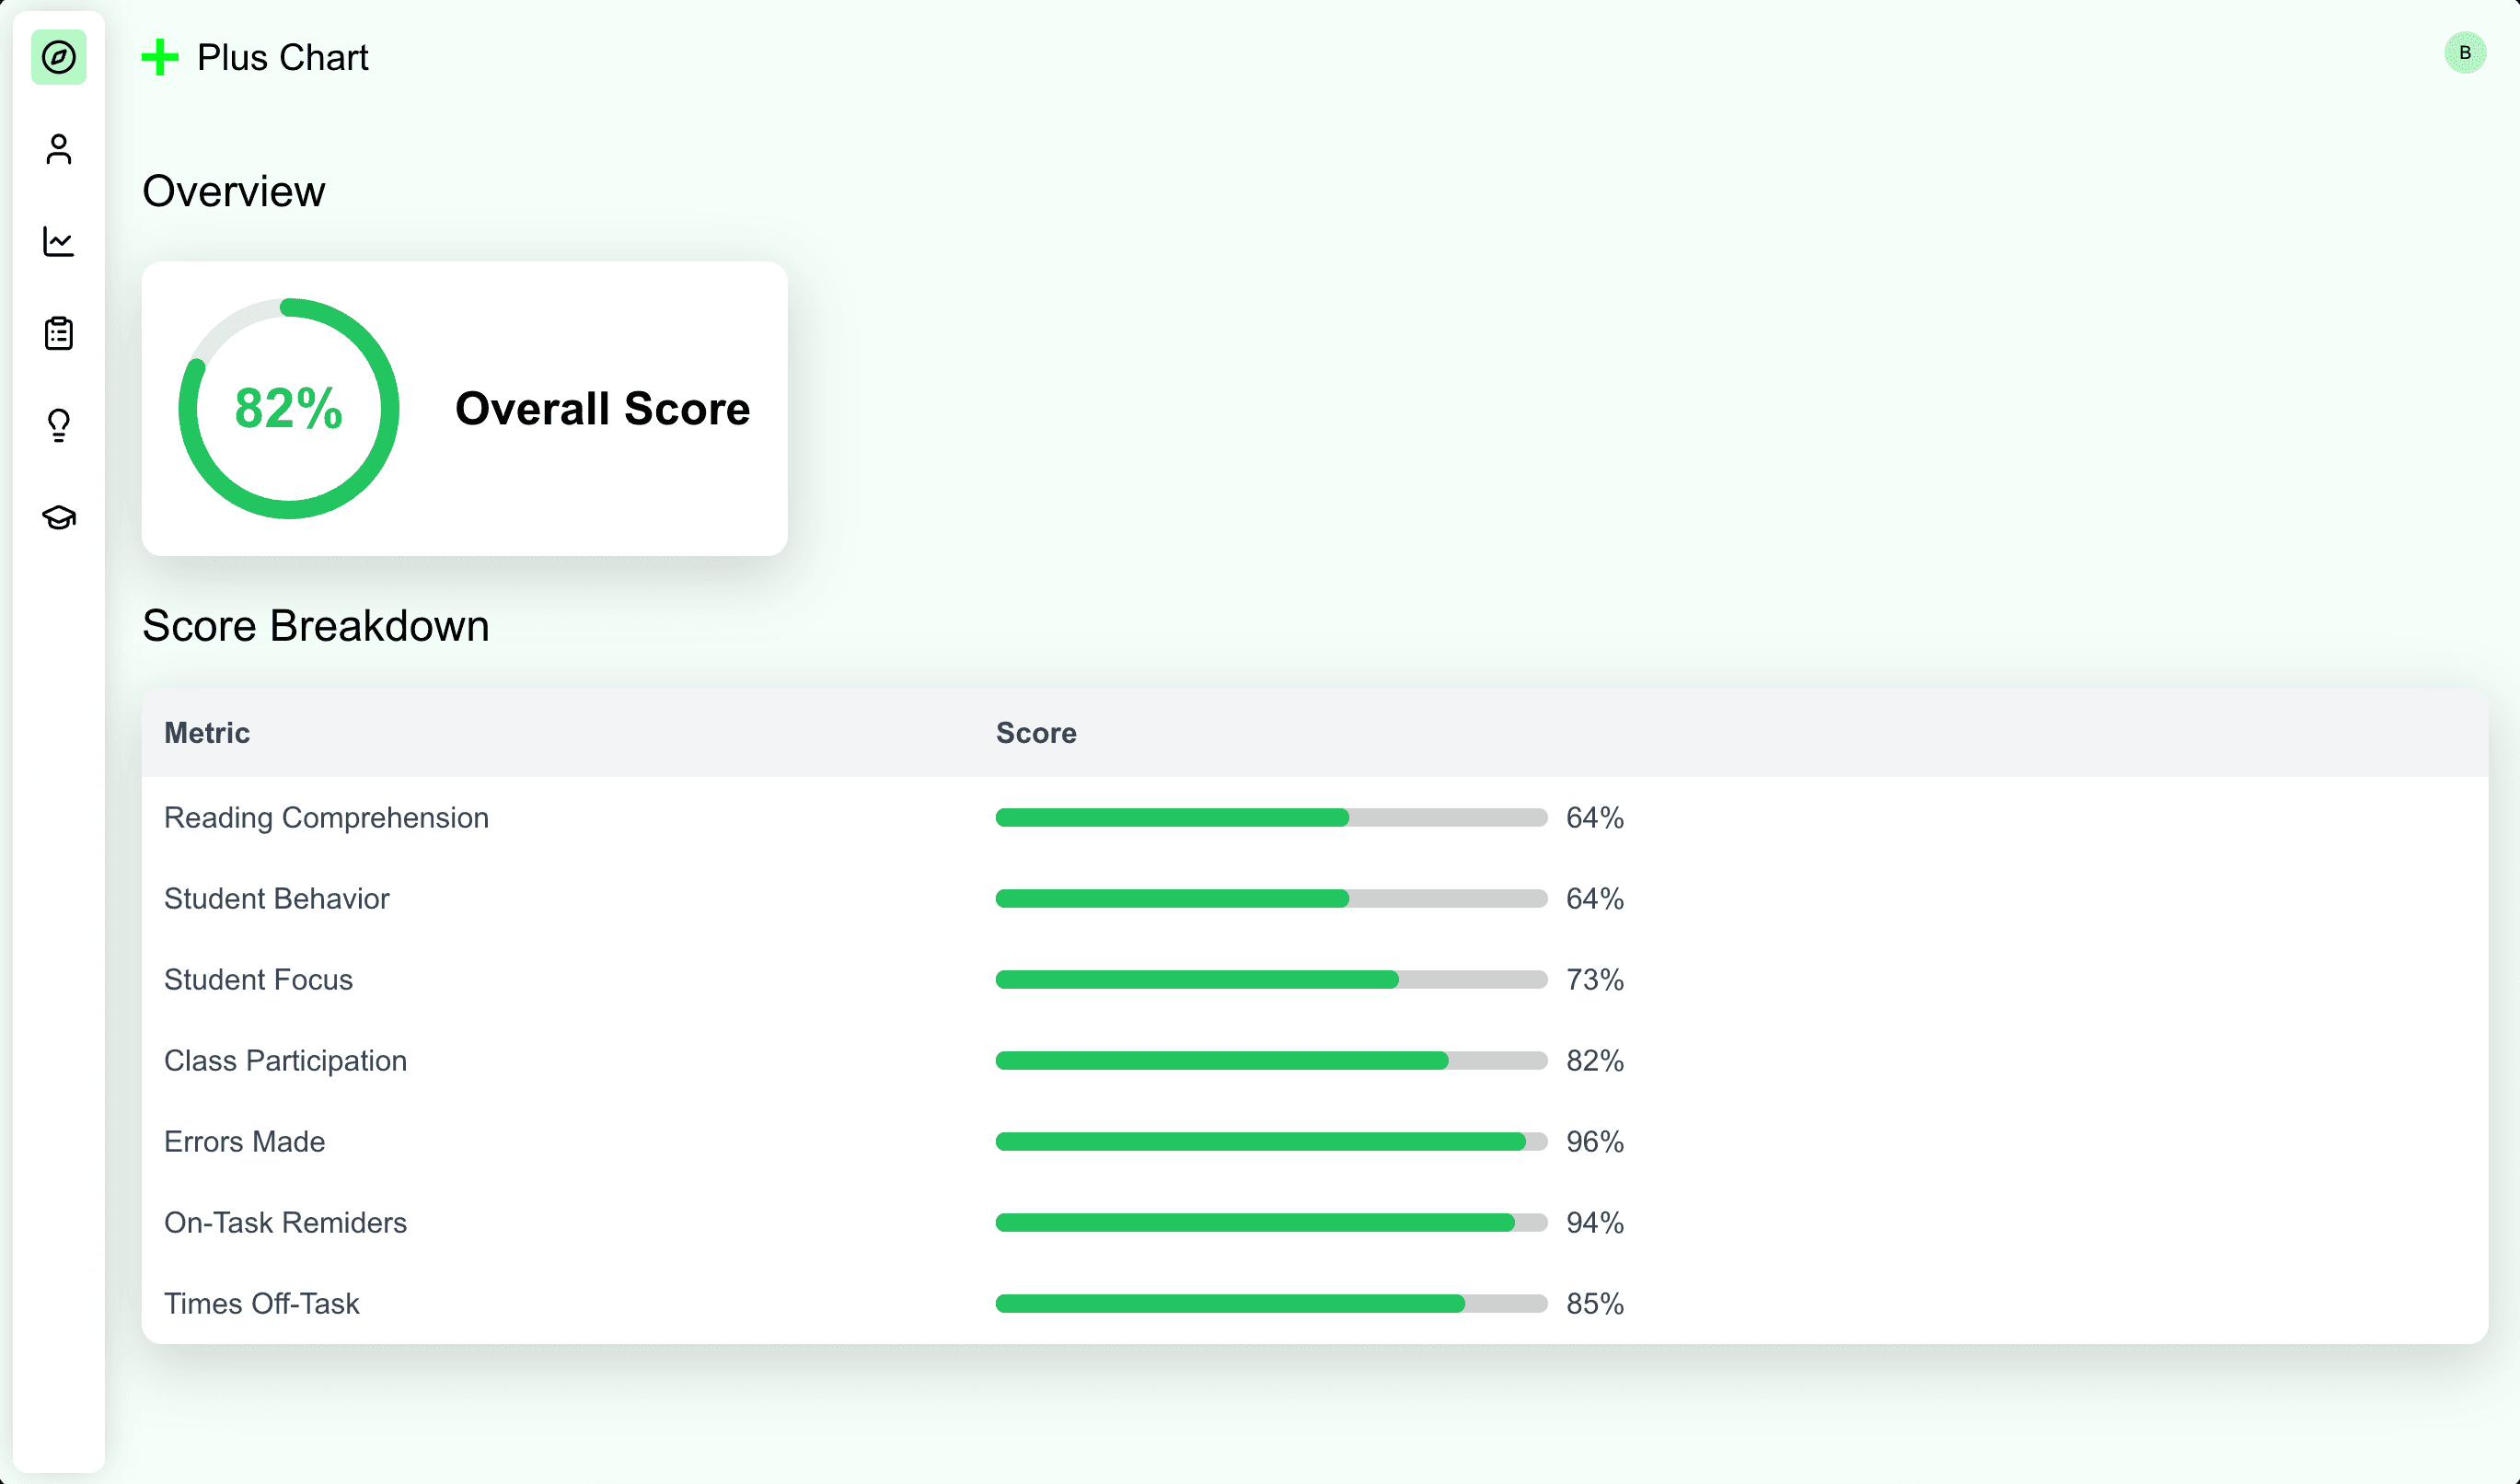Select the analytics line chart icon
Viewport: 2520px width, 1484px height.
point(58,240)
